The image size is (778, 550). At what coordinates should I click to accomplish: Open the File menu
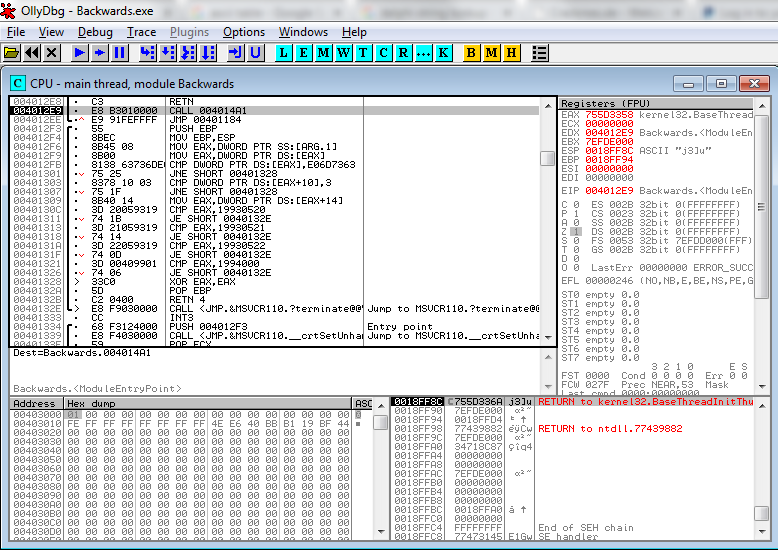16,32
